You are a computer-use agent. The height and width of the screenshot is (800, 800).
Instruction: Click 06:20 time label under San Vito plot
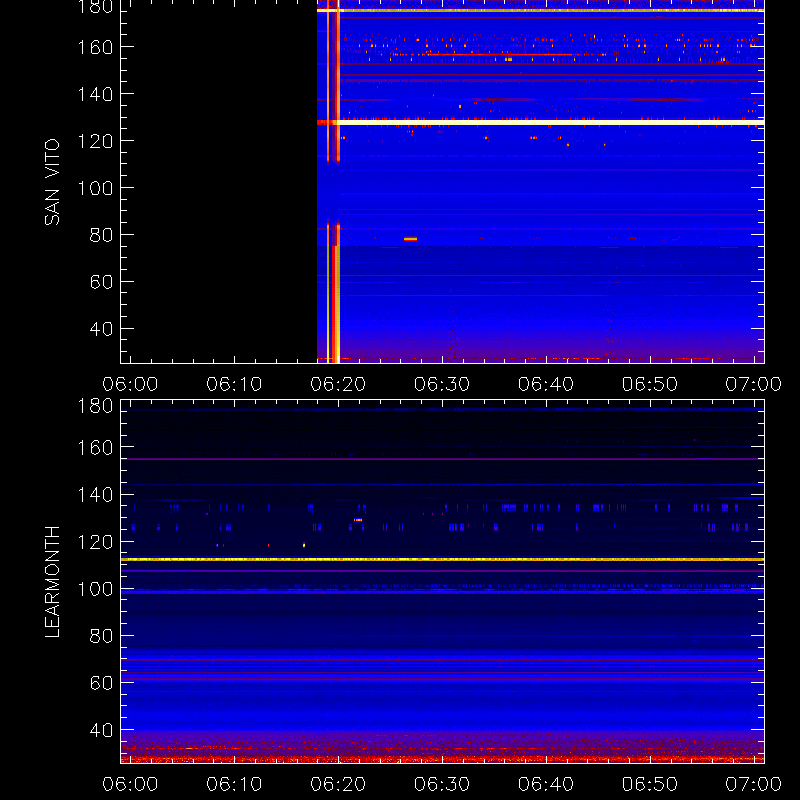[x=338, y=384]
